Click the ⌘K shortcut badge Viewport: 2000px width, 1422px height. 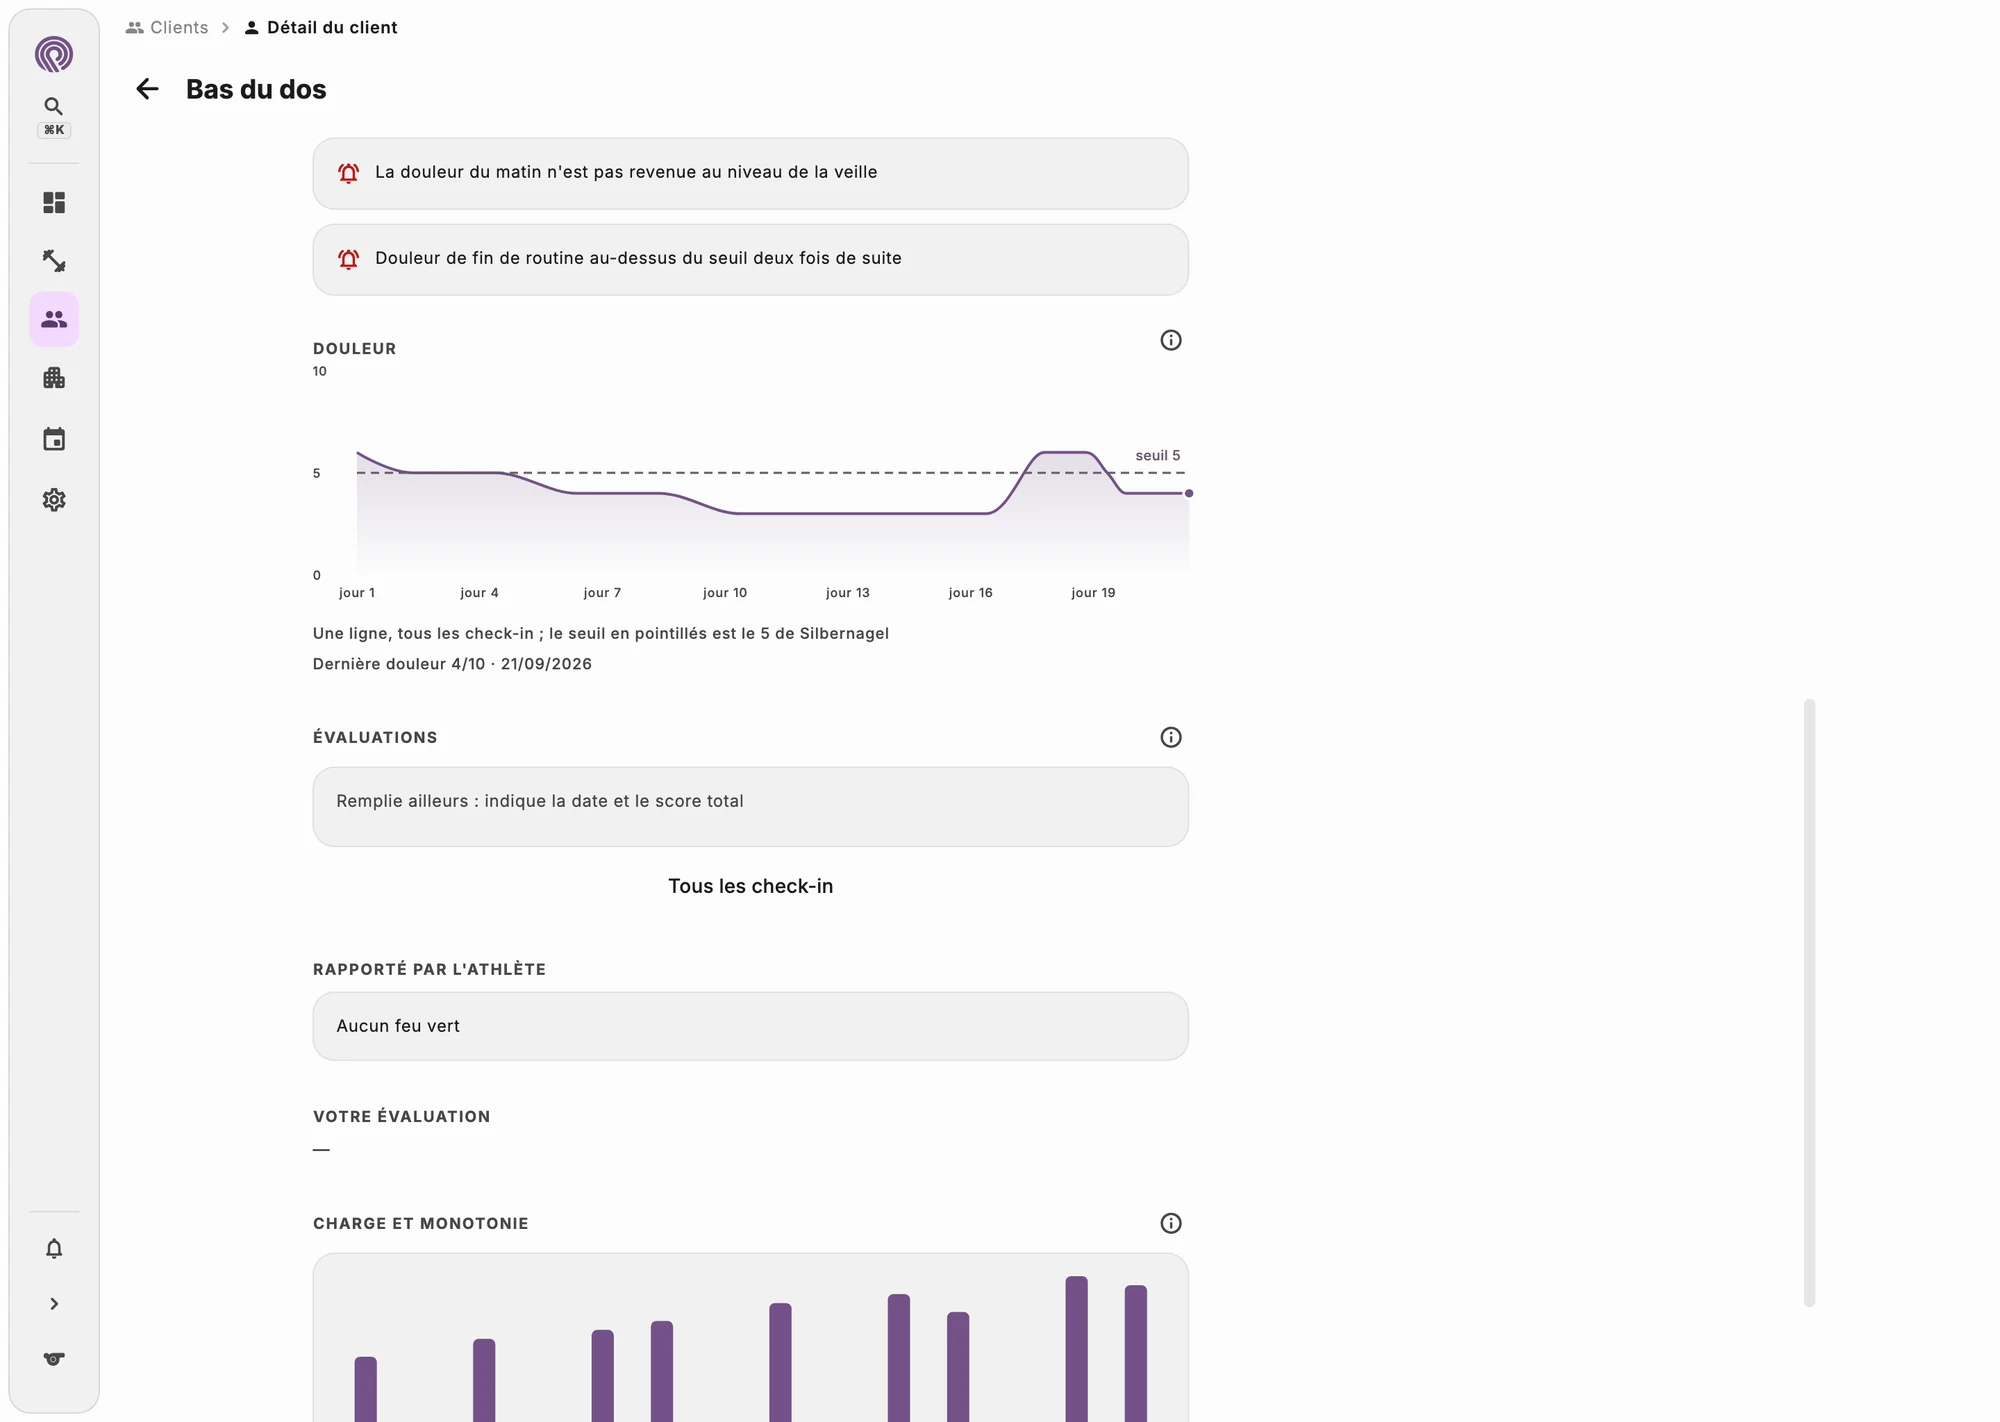tap(54, 130)
